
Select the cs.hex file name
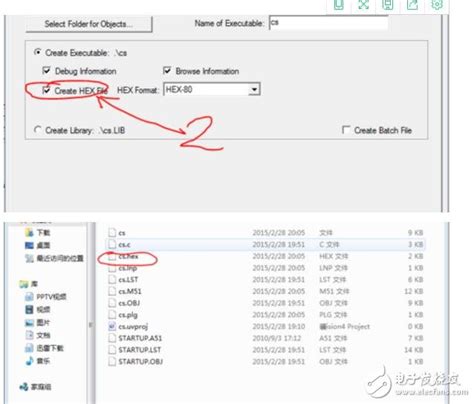(128, 256)
